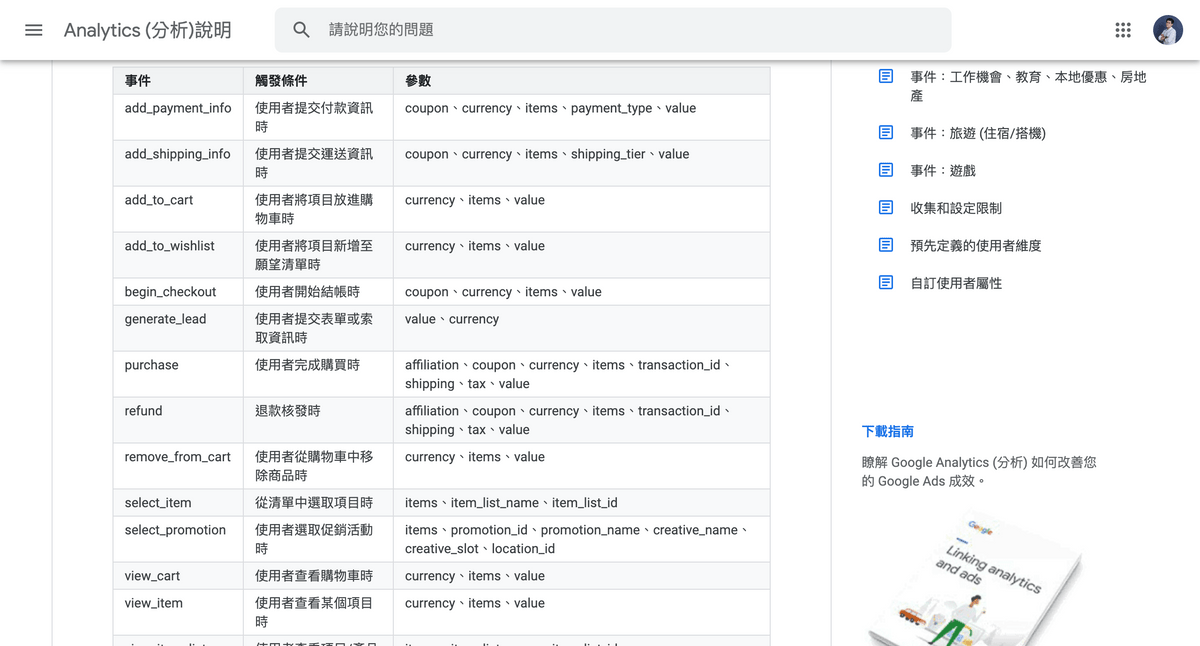Screen dimensions: 1200x646
Task: Click the user profile avatar
Action: 1168,30
